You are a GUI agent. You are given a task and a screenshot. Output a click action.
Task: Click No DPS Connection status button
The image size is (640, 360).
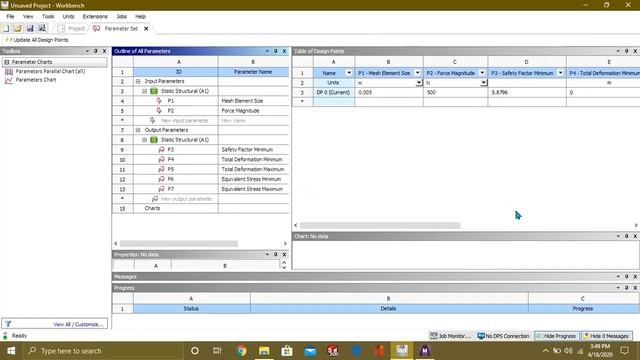coord(503,336)
